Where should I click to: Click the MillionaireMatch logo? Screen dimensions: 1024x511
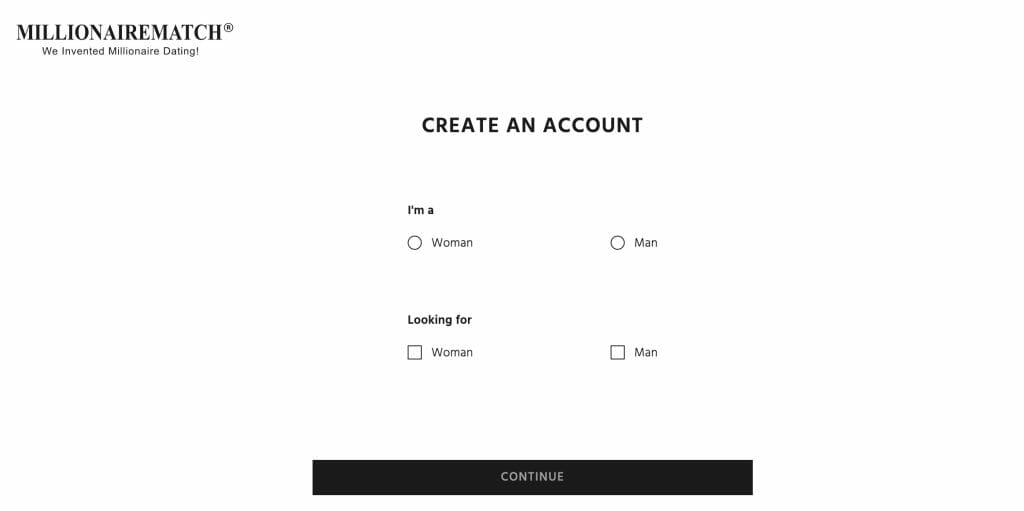click(124, 39)
